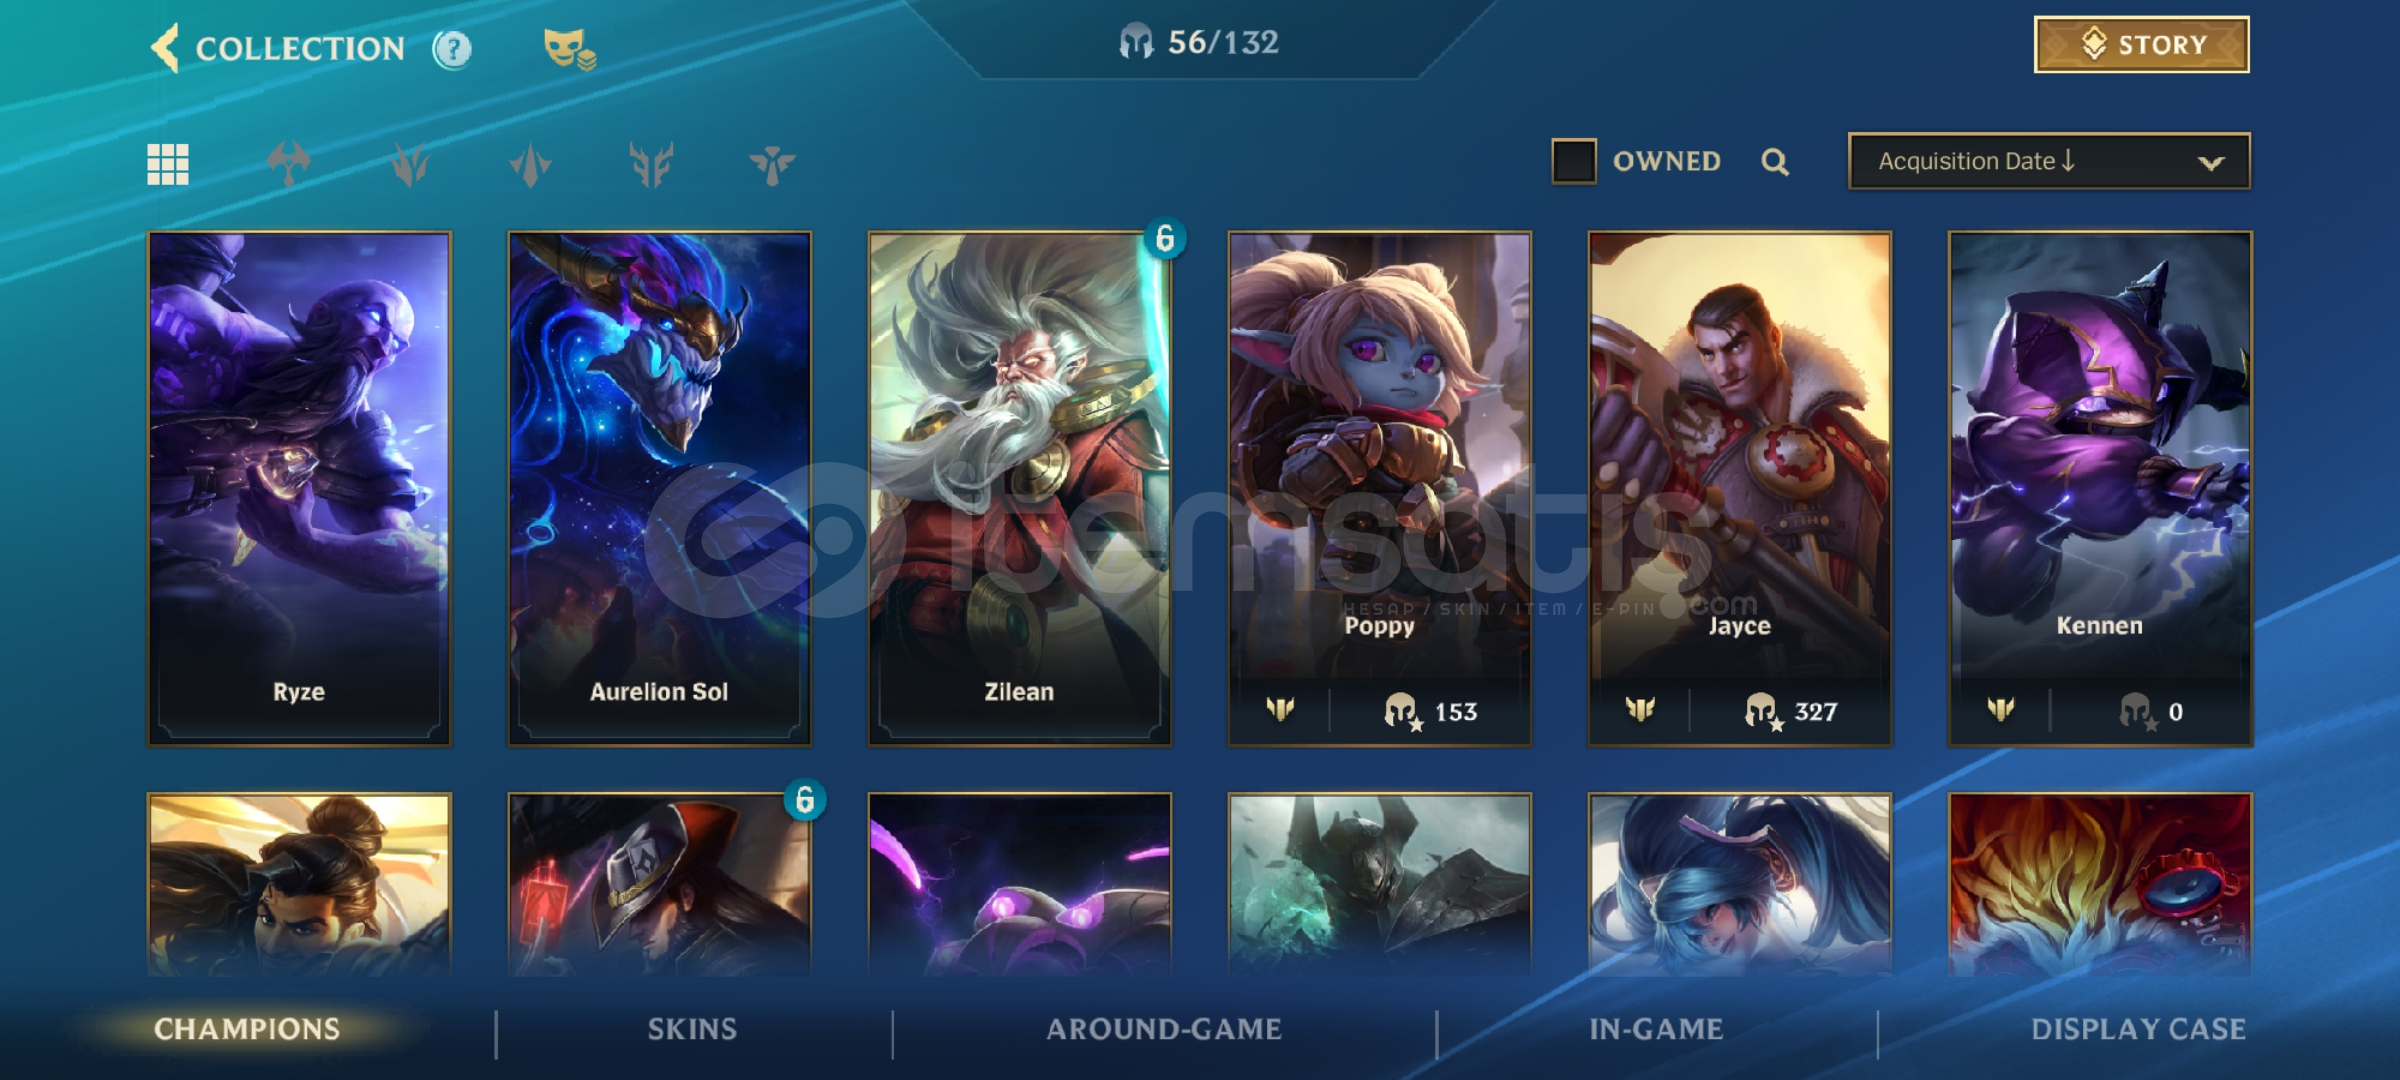
Task: Open the help question mark icon
Action: (x=452, y=48)
